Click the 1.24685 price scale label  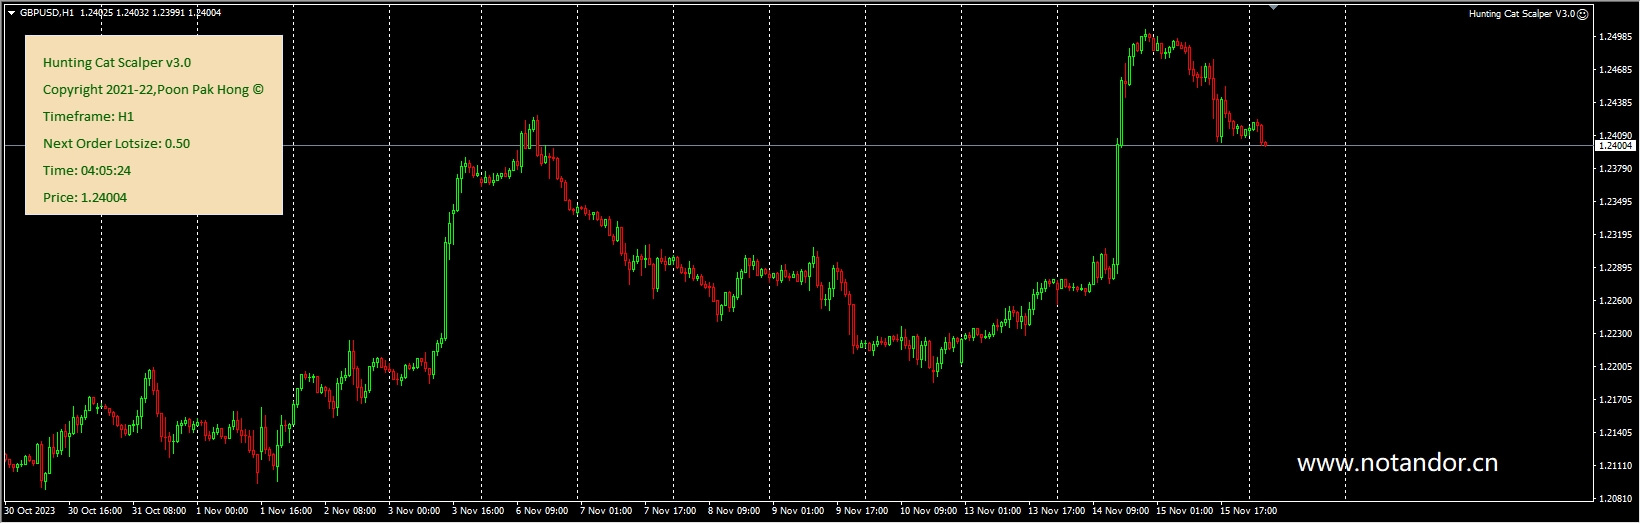1615,70
